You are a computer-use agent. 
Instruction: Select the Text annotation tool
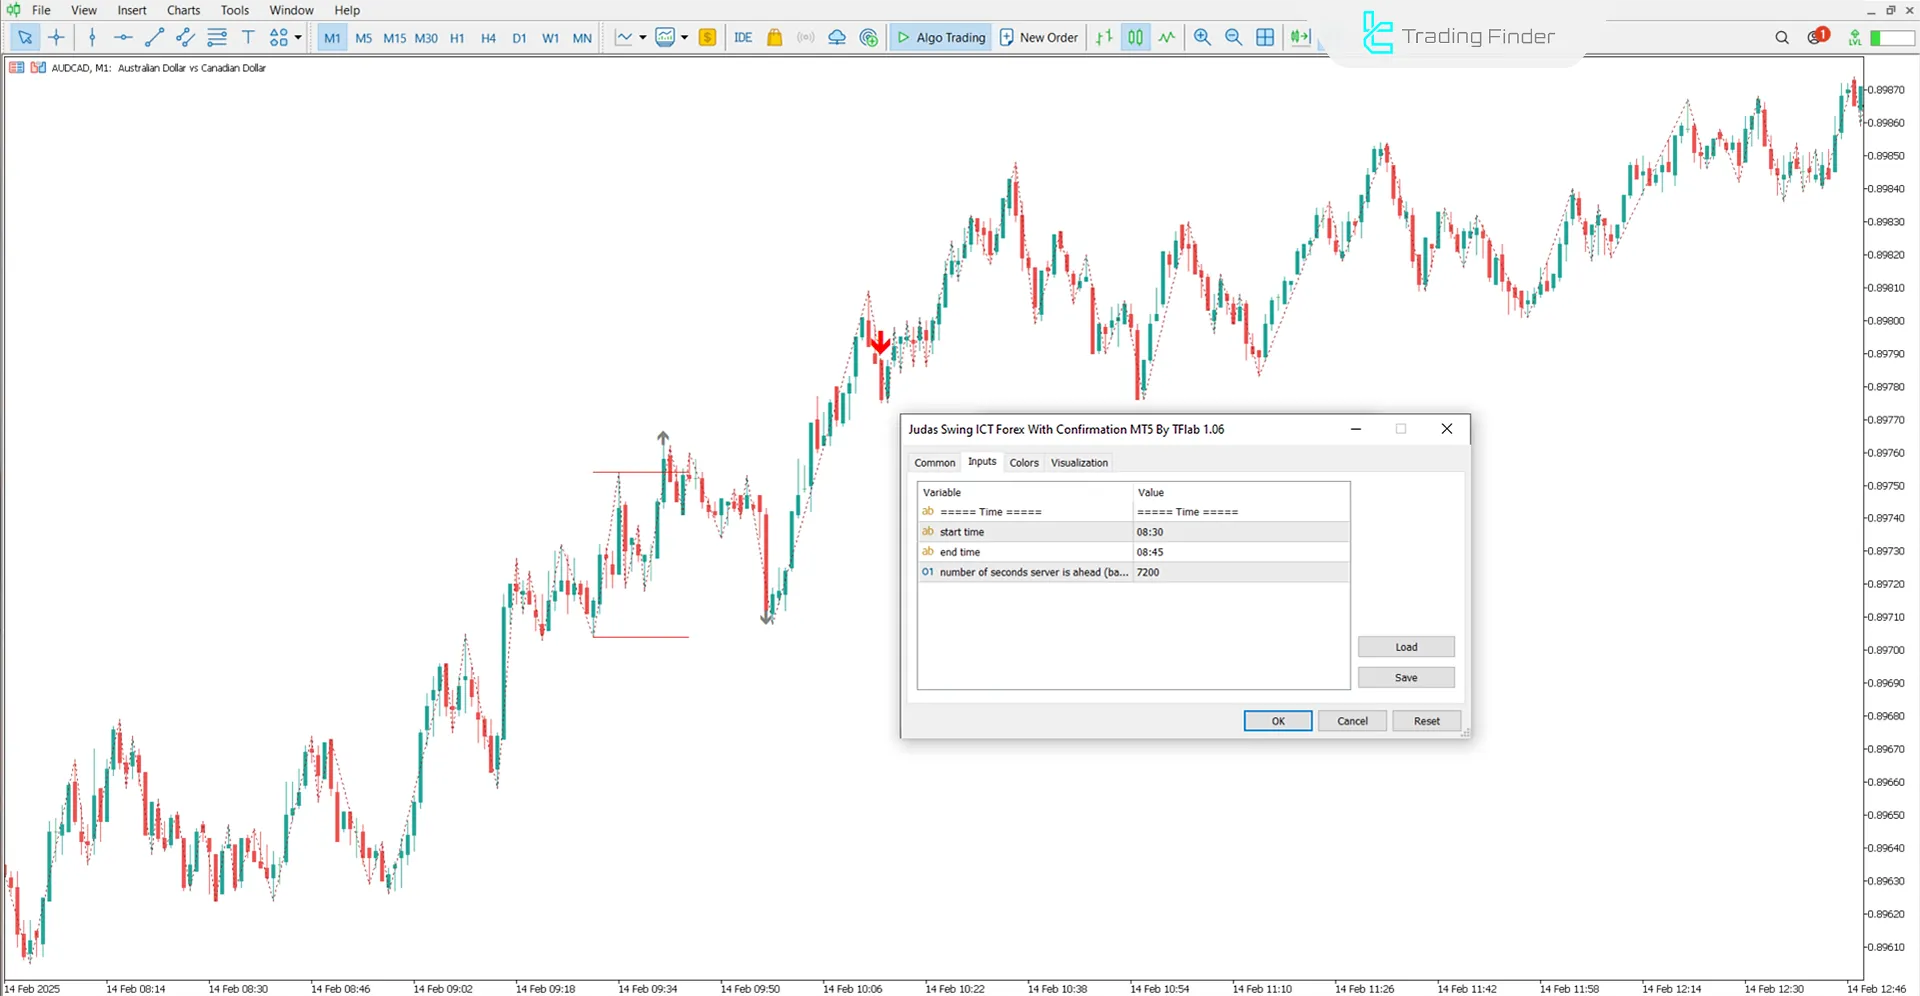248,37
